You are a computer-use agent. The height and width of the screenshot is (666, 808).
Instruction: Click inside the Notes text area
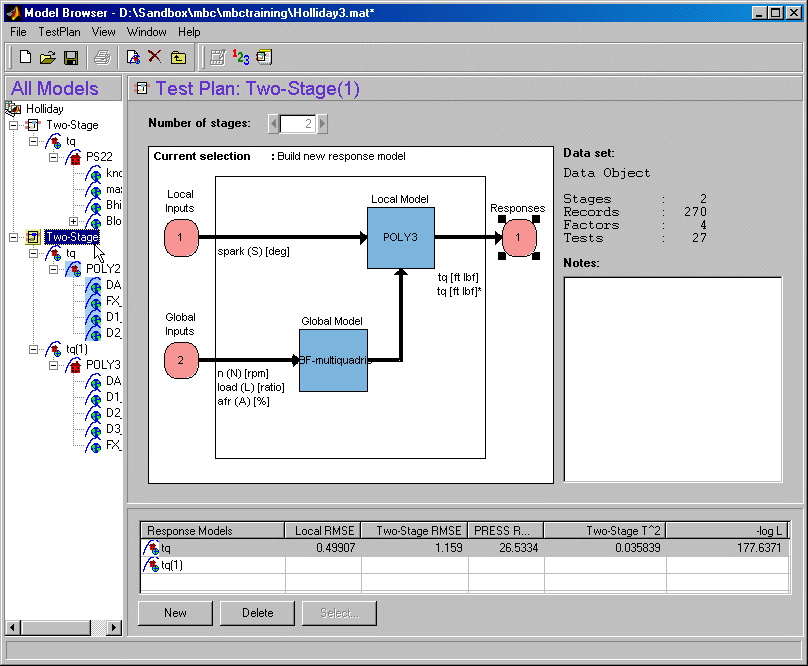(x=673, y=379)
